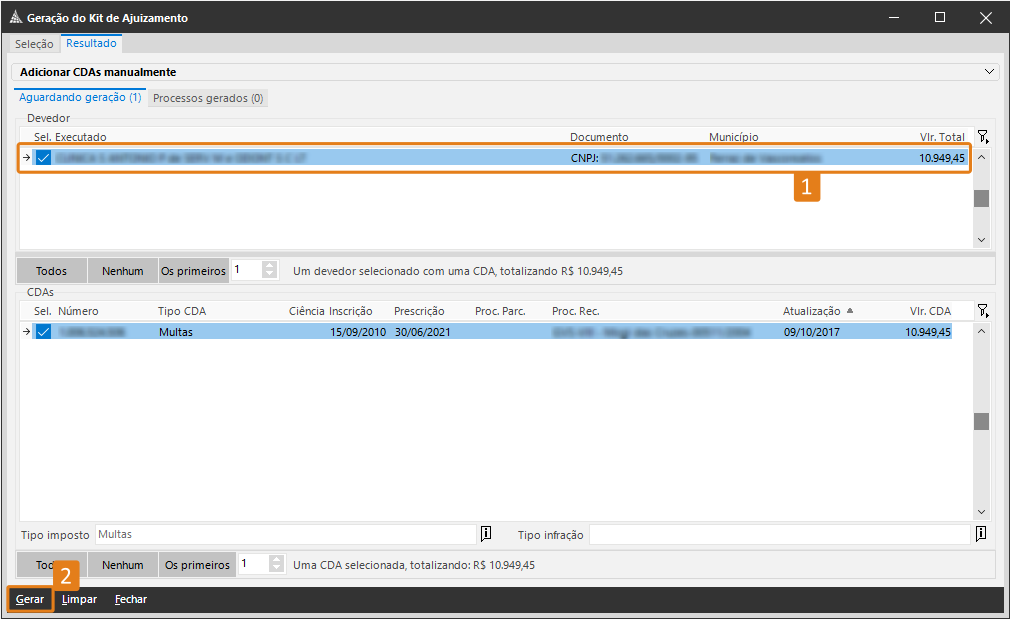Click Nenhum button under CDAs list

tap(123, 565)
